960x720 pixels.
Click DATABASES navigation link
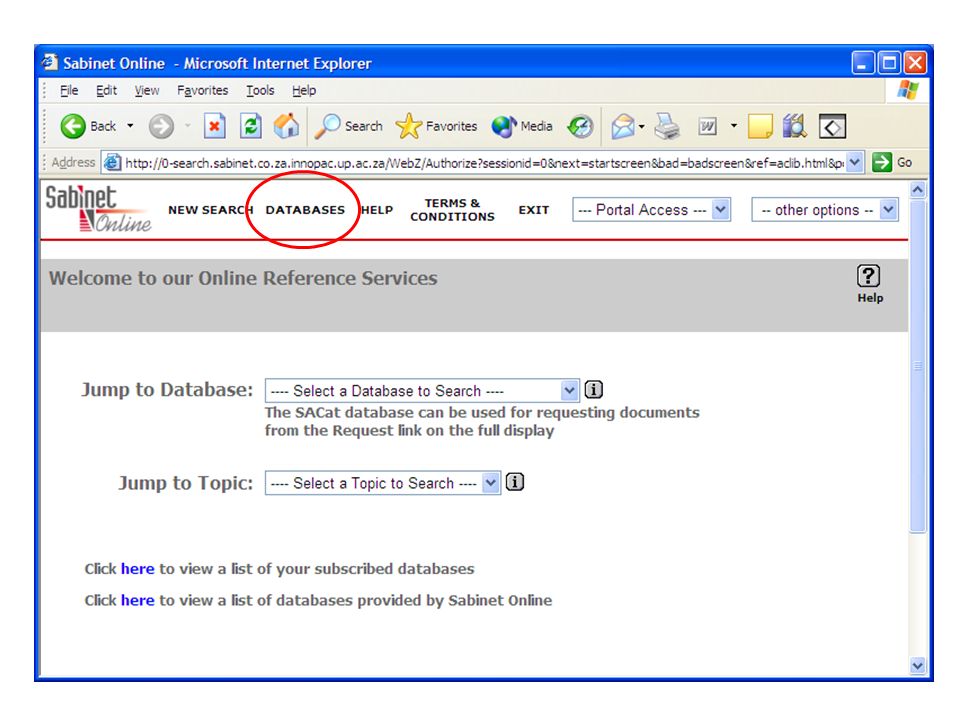pyautogui.click(x=305, y=210)
